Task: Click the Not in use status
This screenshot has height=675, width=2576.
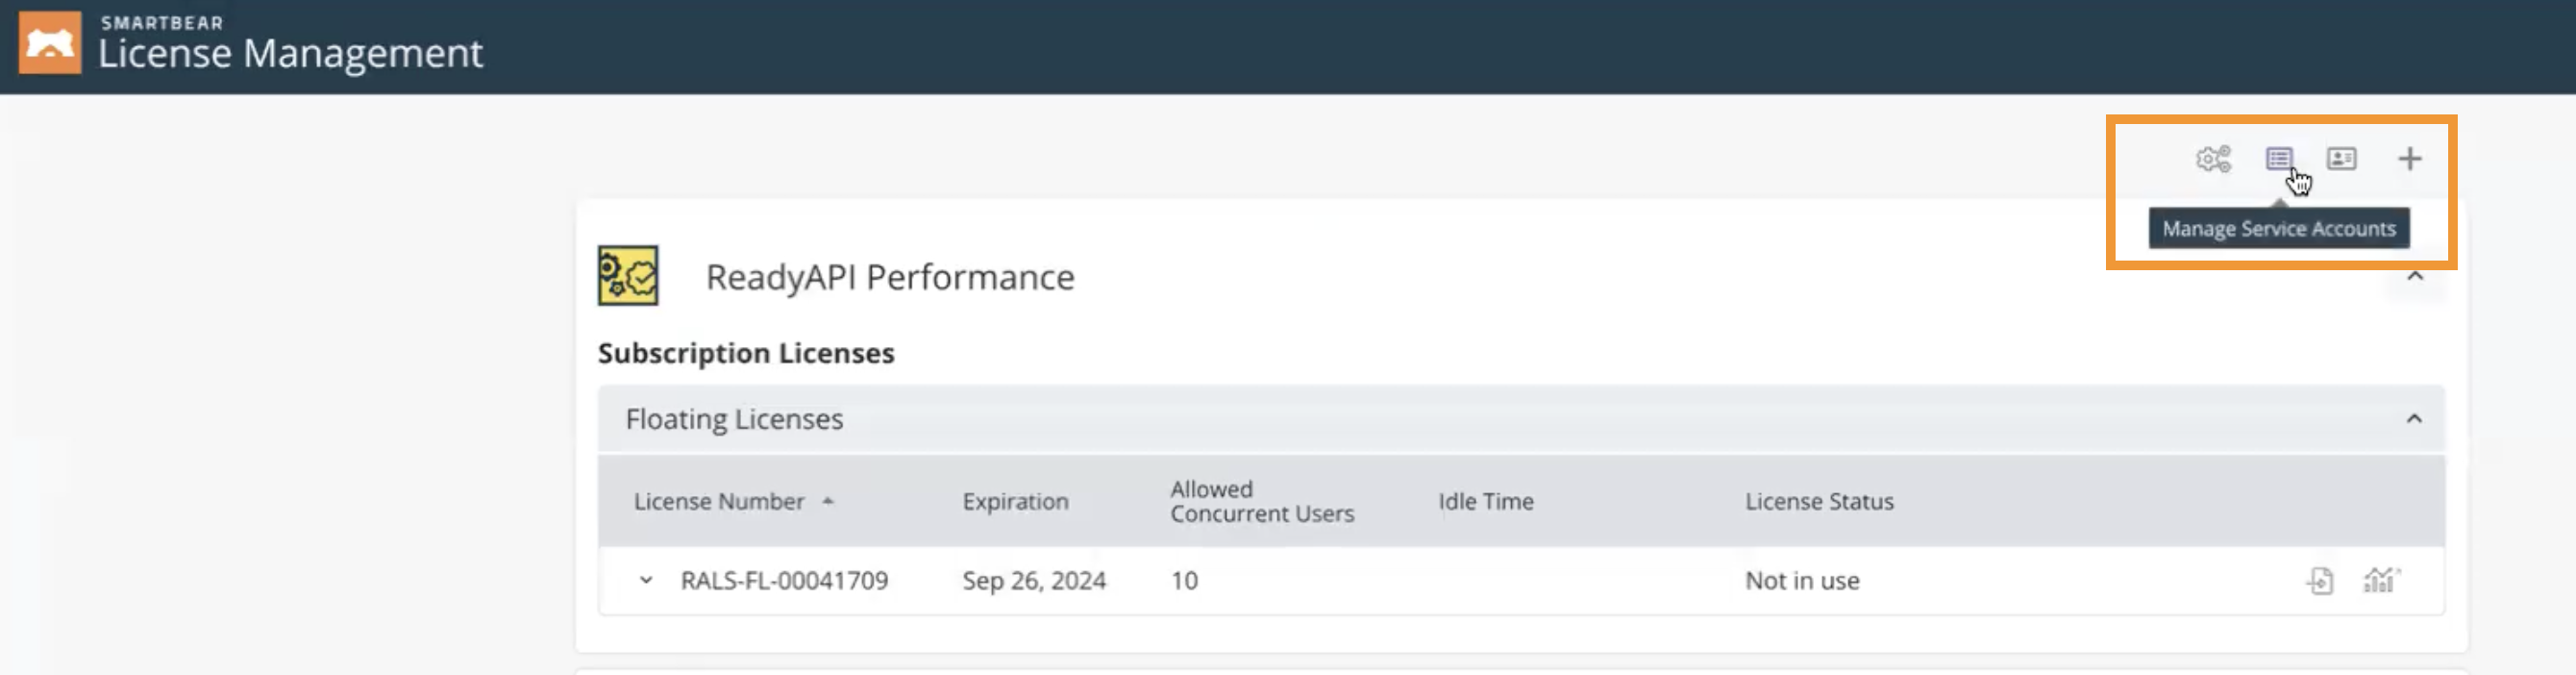Action: coord(1802,580)
